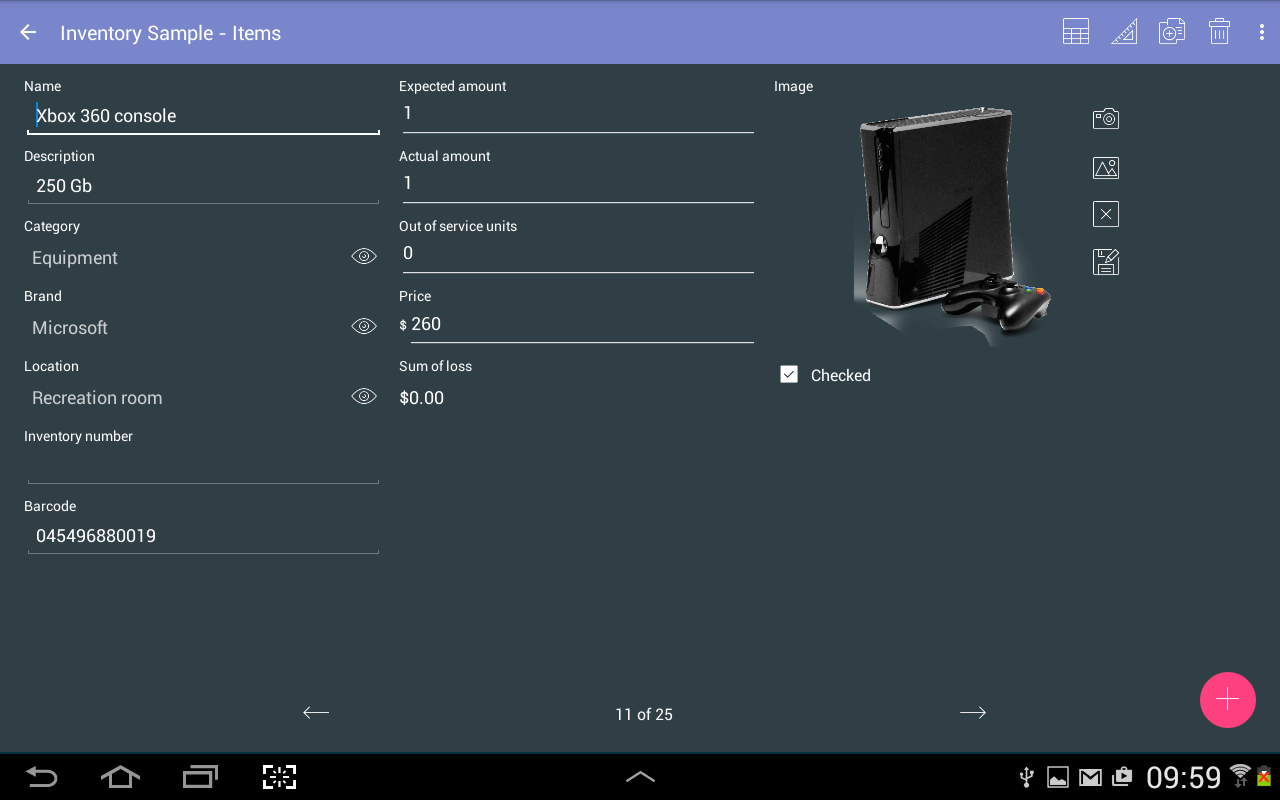Add new item with the pink plus button

pyautogui.click(x=1228, y=700)
